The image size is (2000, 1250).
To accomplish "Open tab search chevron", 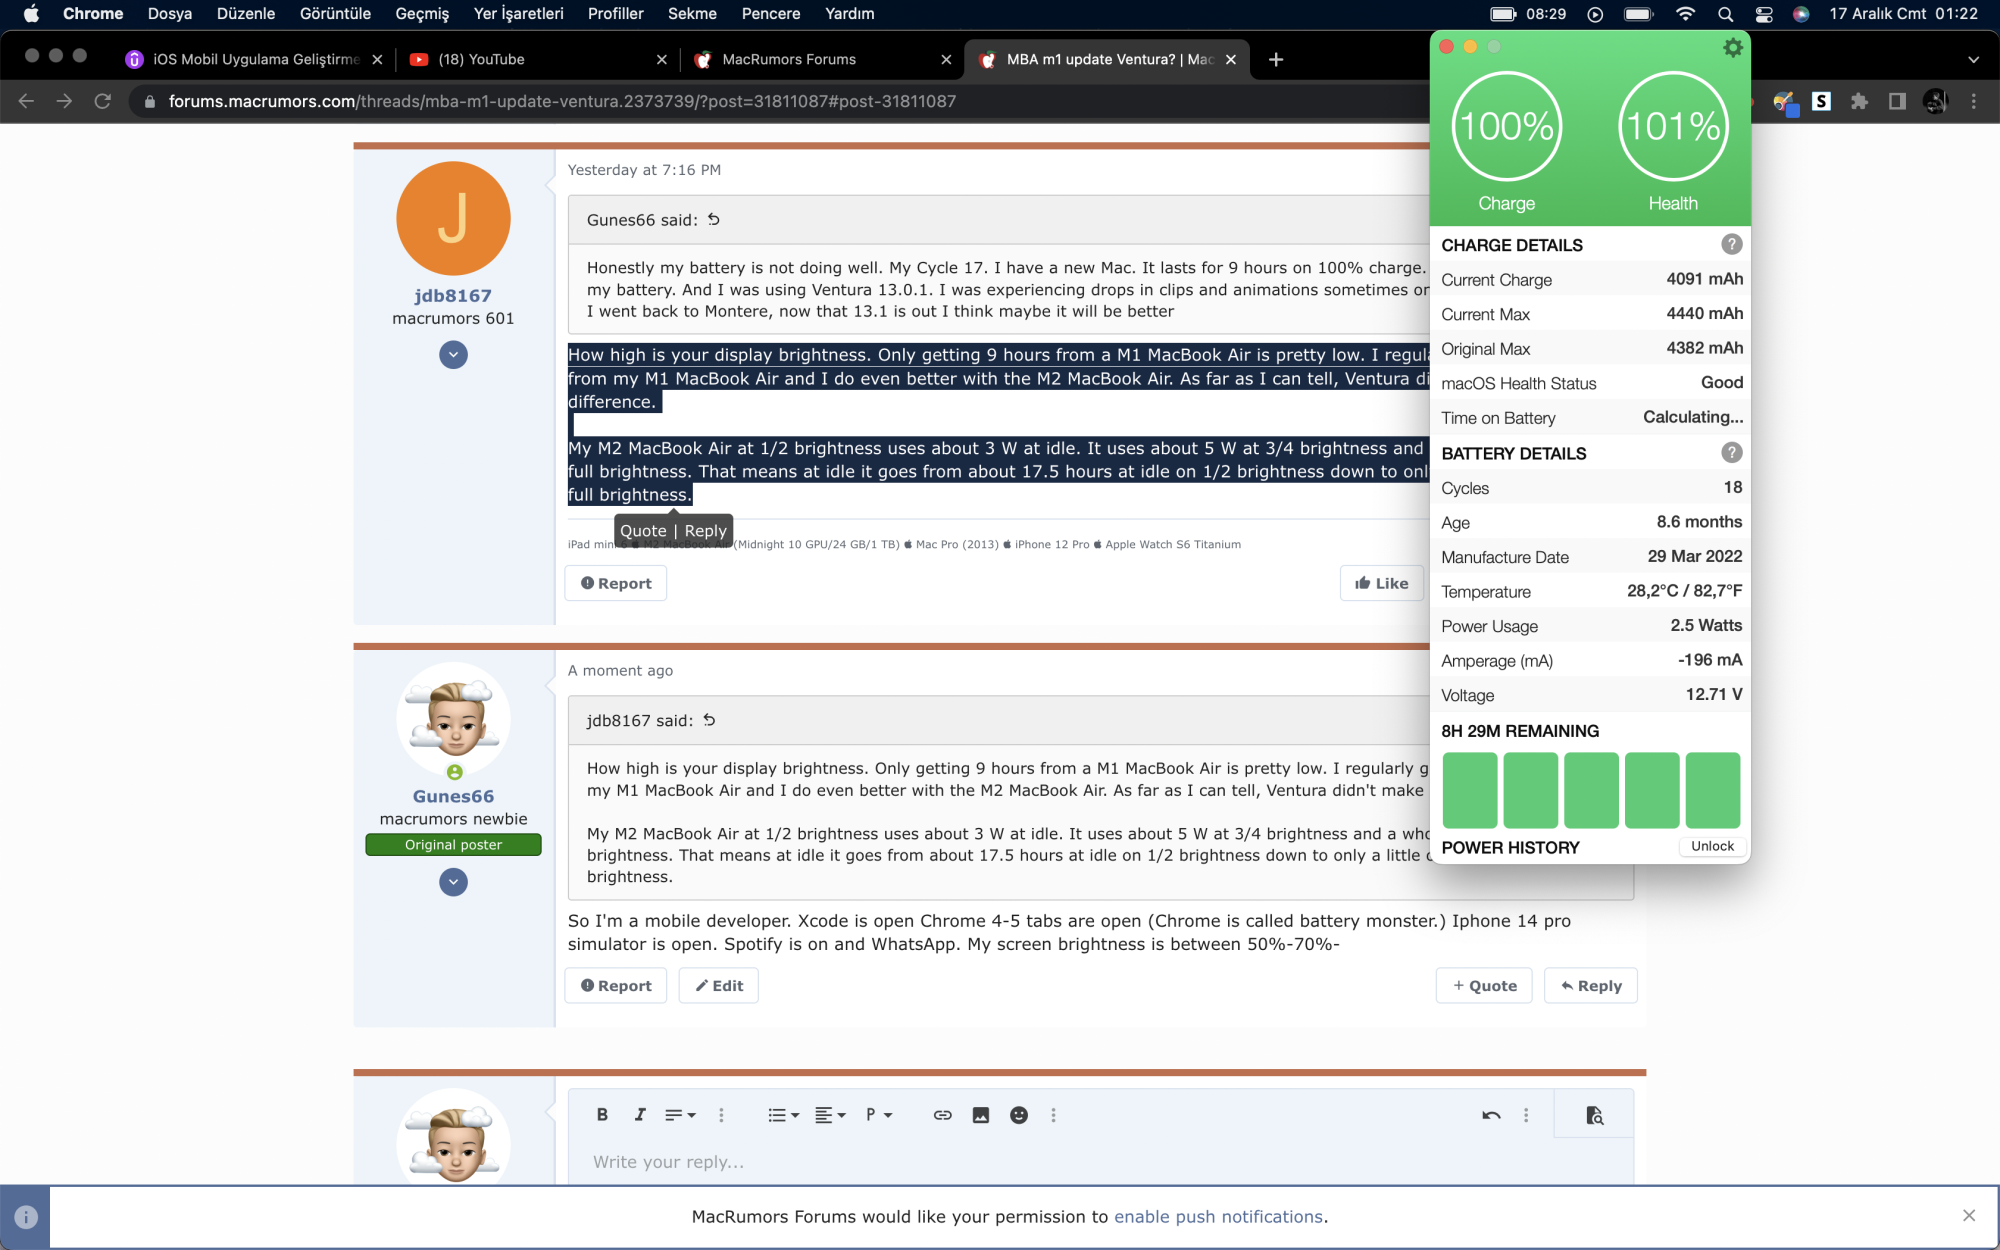I will click(1973, 60).
